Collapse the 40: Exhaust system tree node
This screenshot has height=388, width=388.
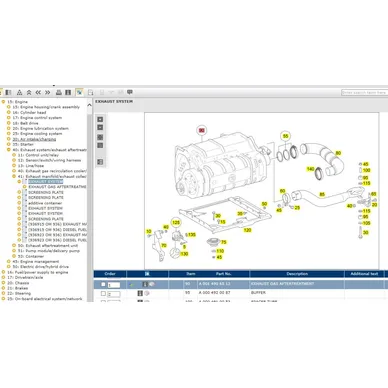(9, 150)
